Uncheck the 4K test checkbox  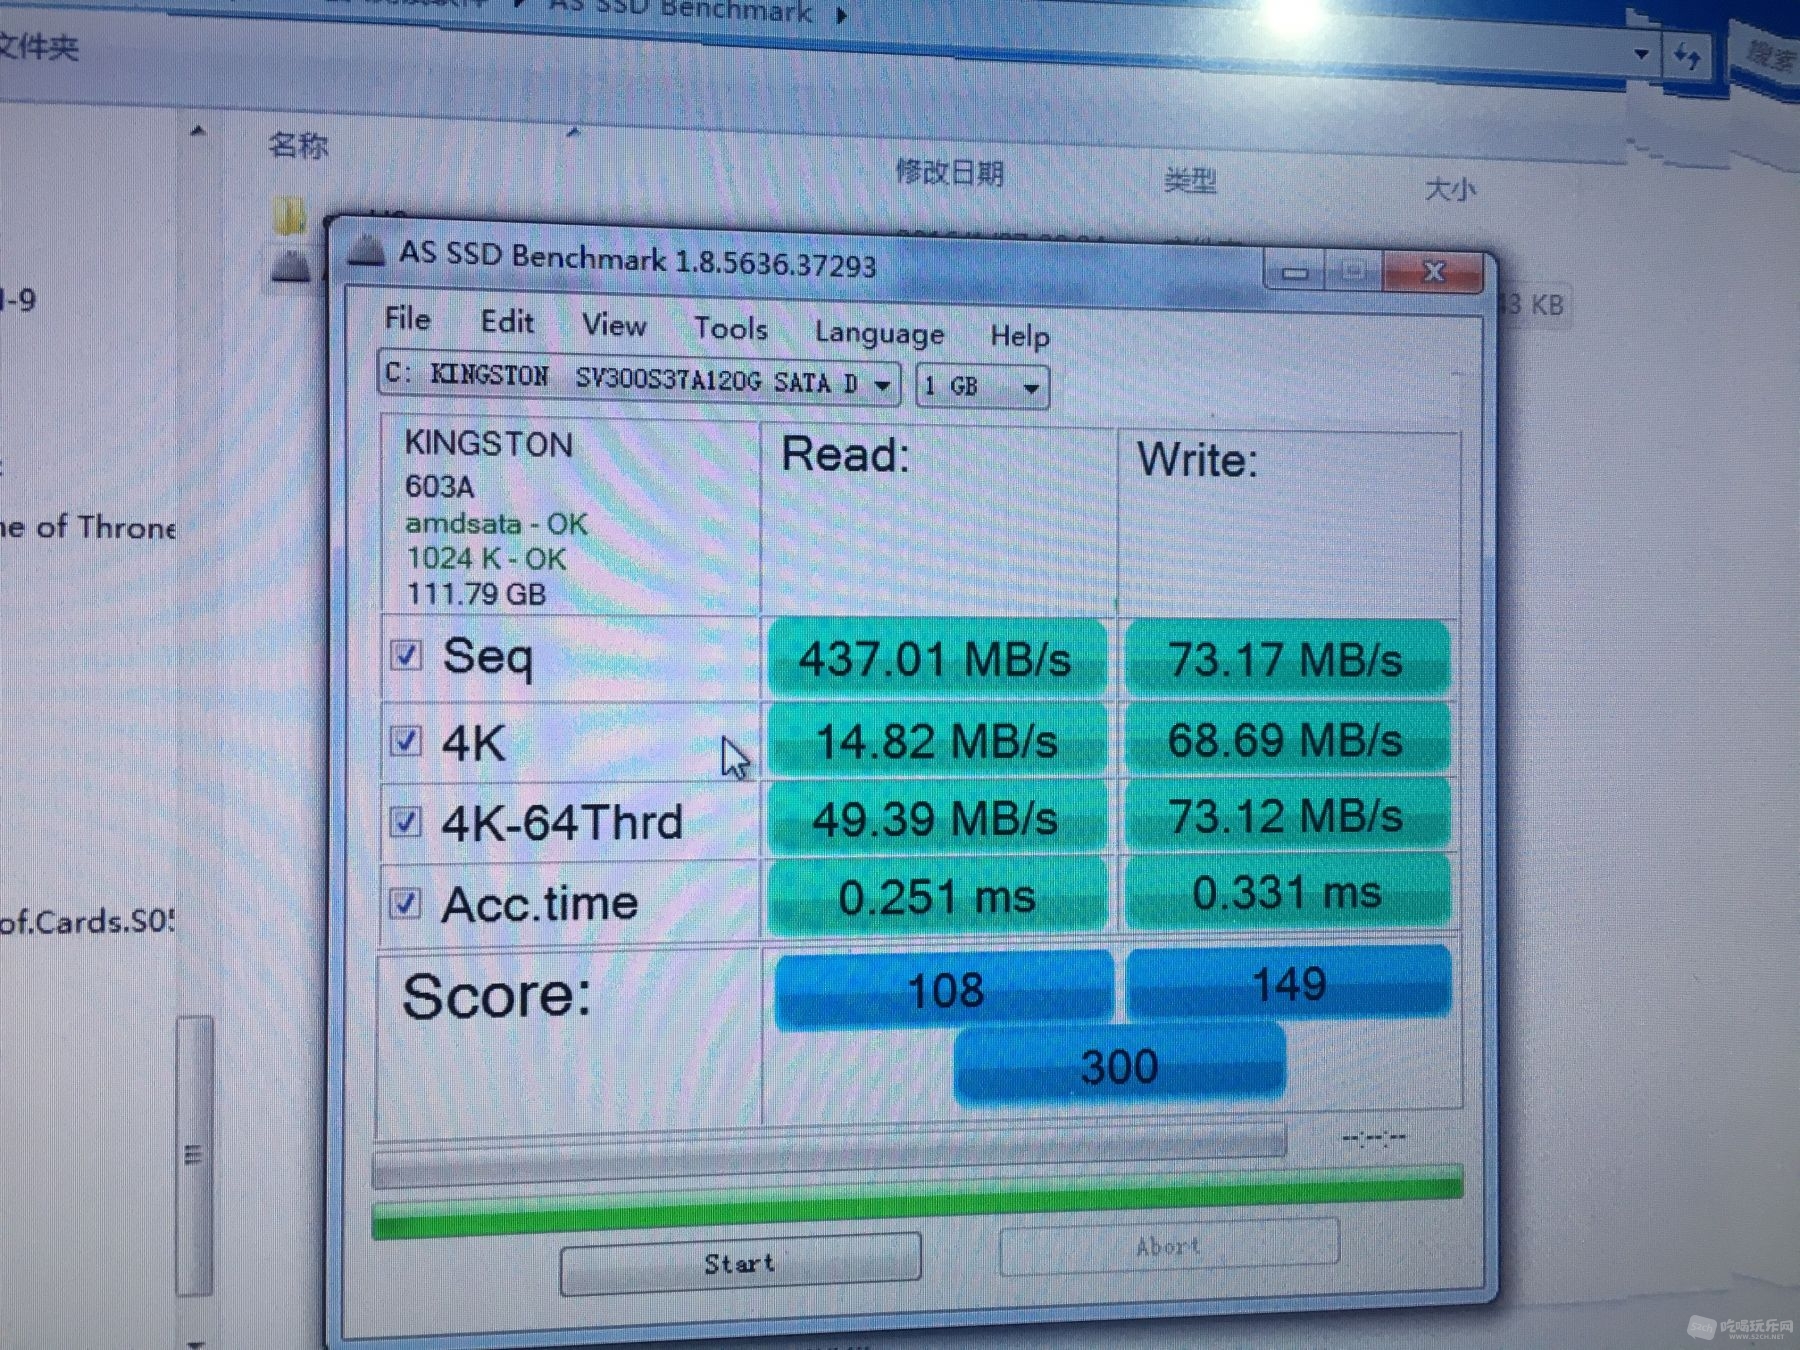click(x=406, y=741)
